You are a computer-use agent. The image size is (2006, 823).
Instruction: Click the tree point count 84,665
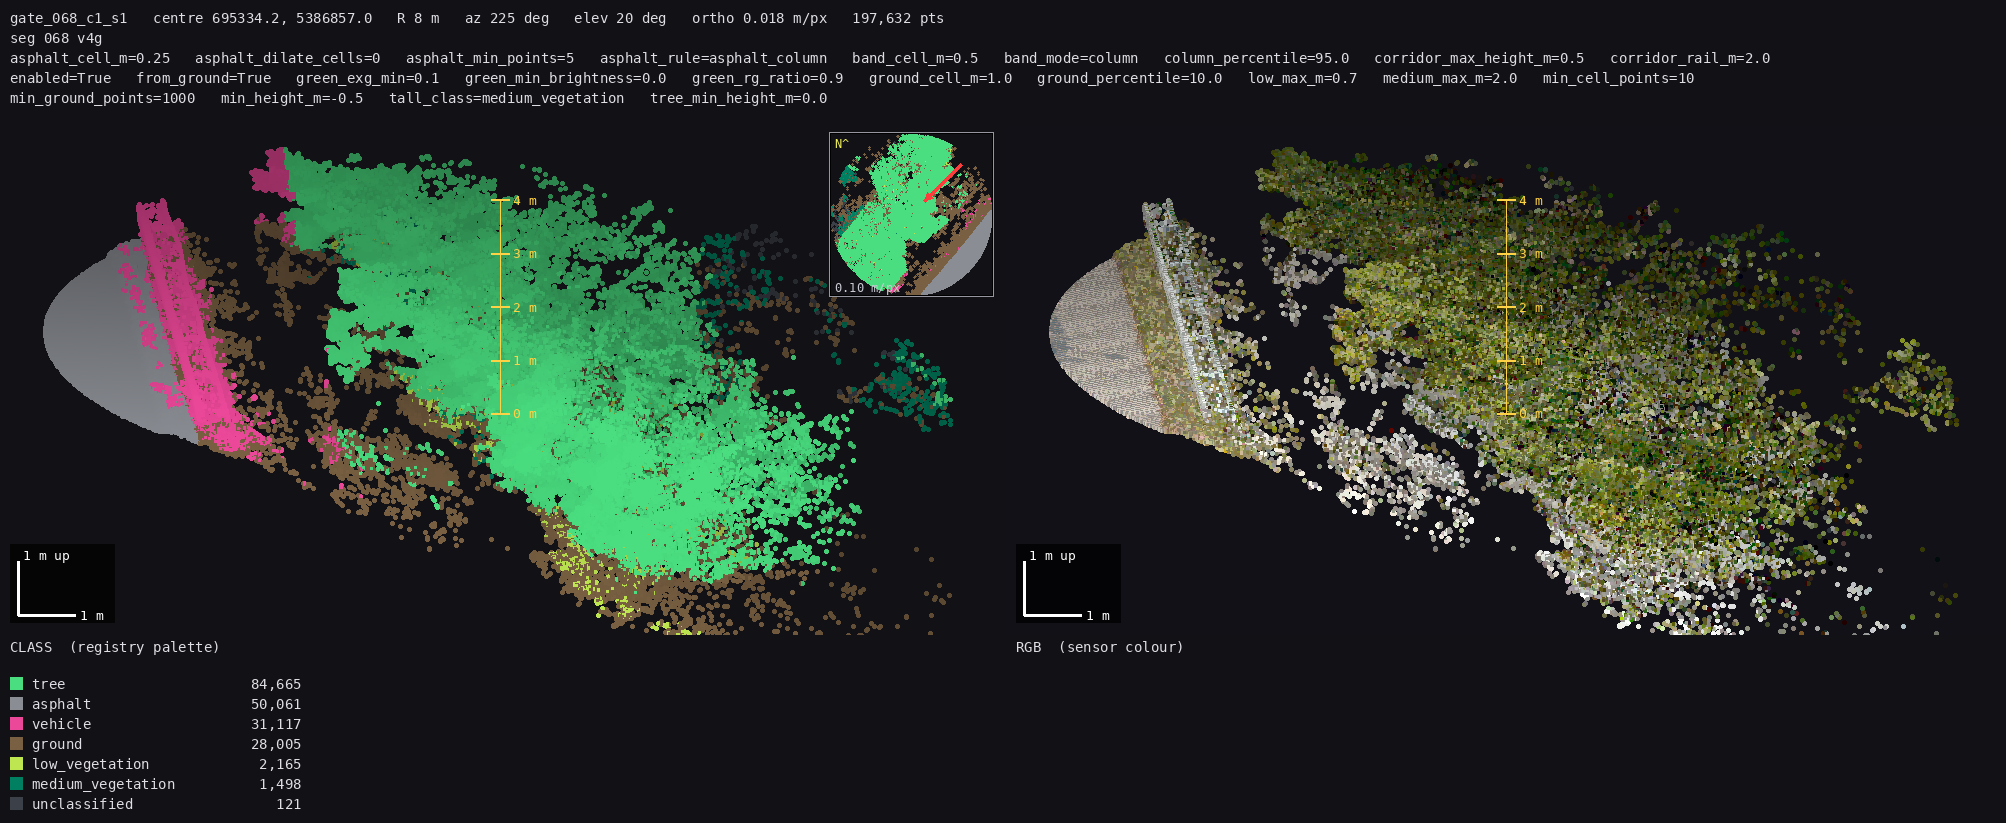(276, 684)
